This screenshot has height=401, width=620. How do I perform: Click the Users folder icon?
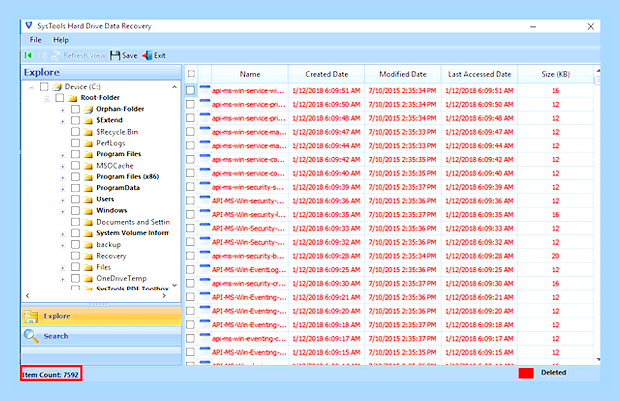tap(88, 199)
